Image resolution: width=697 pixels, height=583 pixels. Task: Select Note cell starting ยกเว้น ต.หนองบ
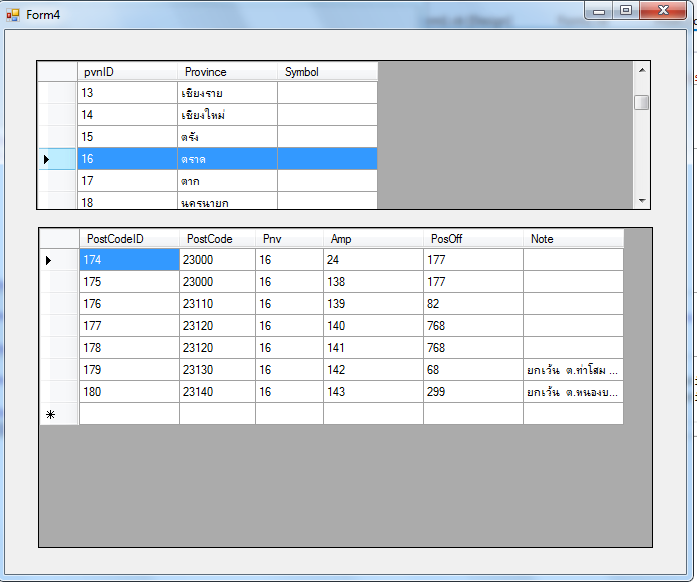click(573, 391)
